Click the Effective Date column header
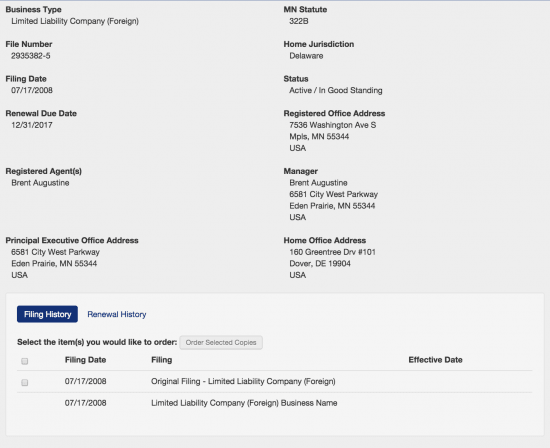Screen dimensions: 550x448 pos(435,360)
